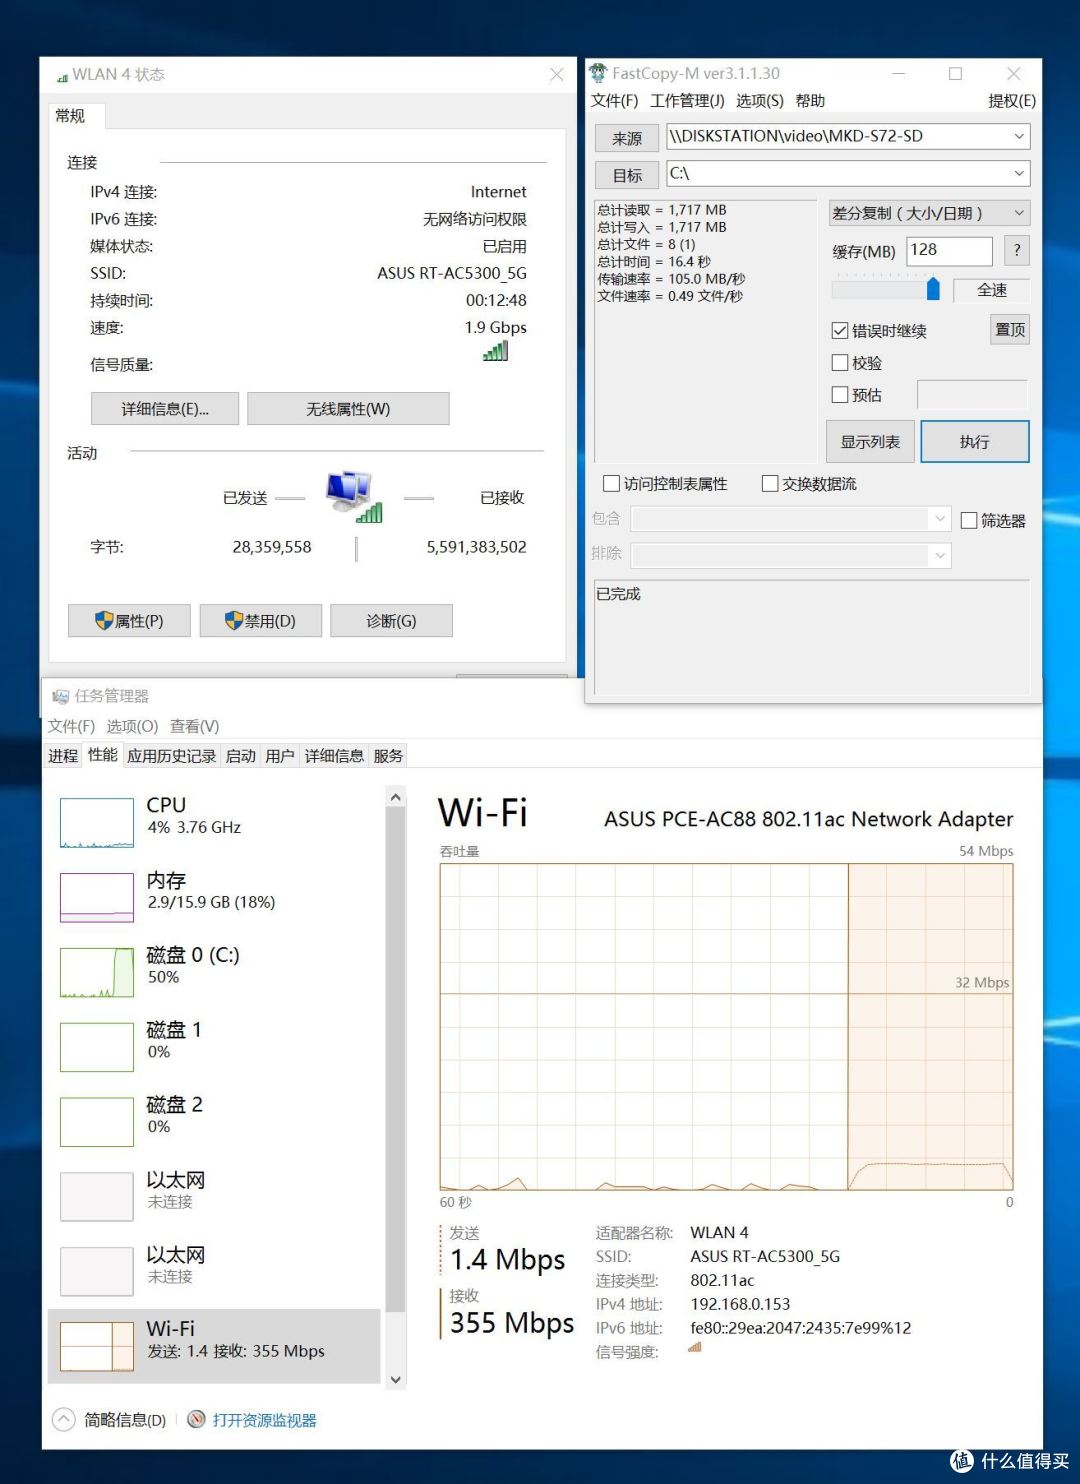Click the signal quality bars icon in WLAN status
This screenshot has width=1080, height=1484.
496,351
